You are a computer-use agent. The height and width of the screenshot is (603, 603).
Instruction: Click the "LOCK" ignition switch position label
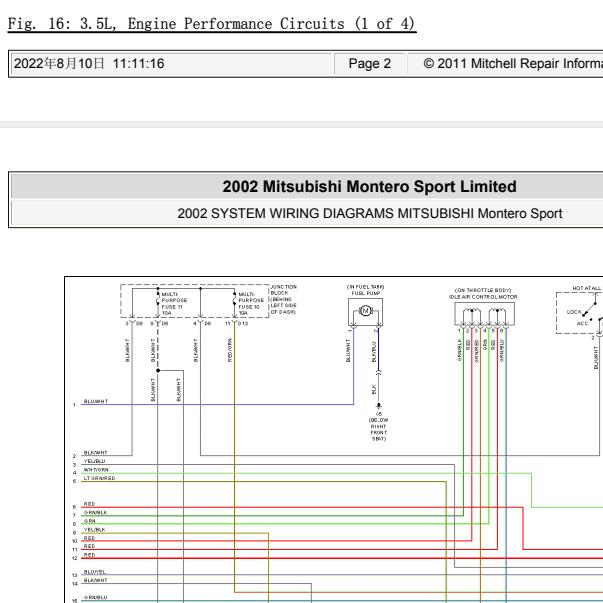(574, 312)
